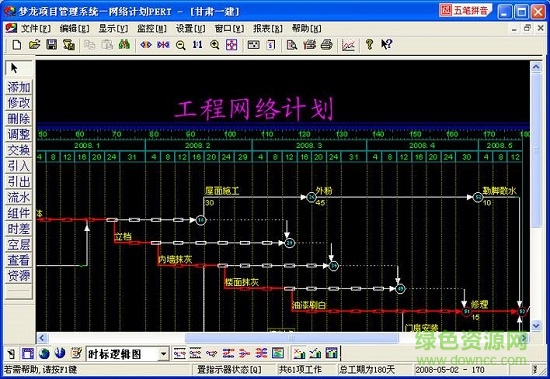Open print preview icon with magnifier page
The height and width of the screenshot is (379, 550).
point(291,45)
